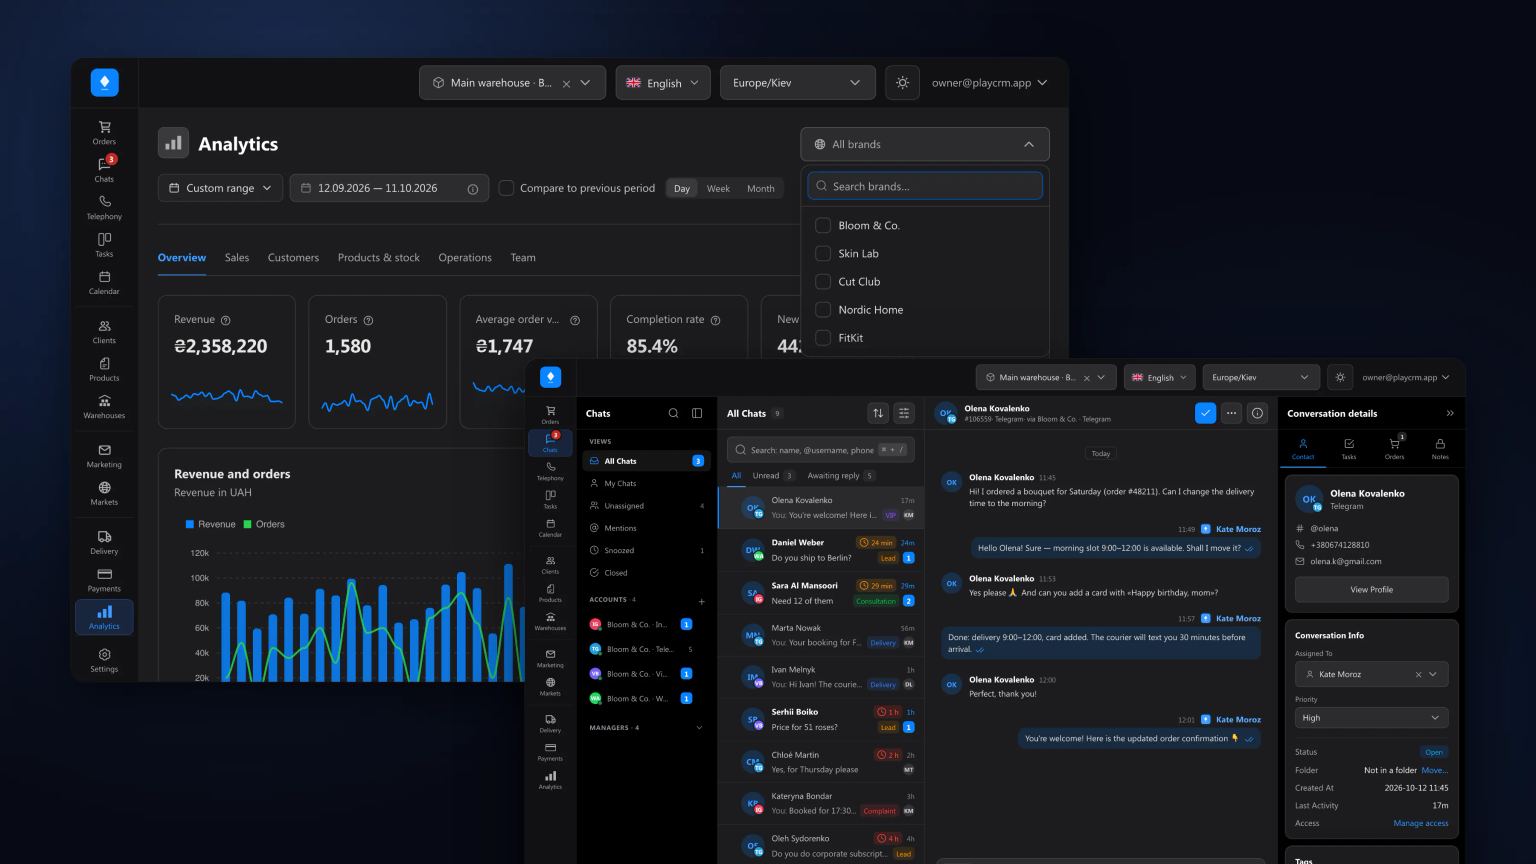This screenshot has width=1536, height=864.
Task: Click the Manage access link
Action: 1421,824
